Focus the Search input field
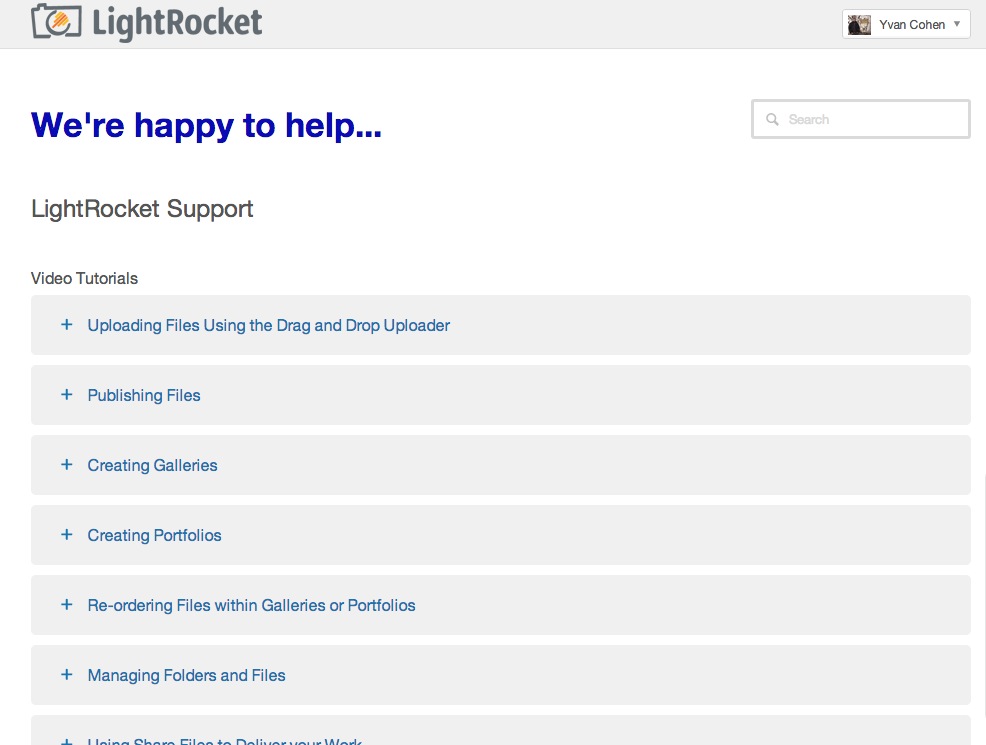 pos(872,119)
